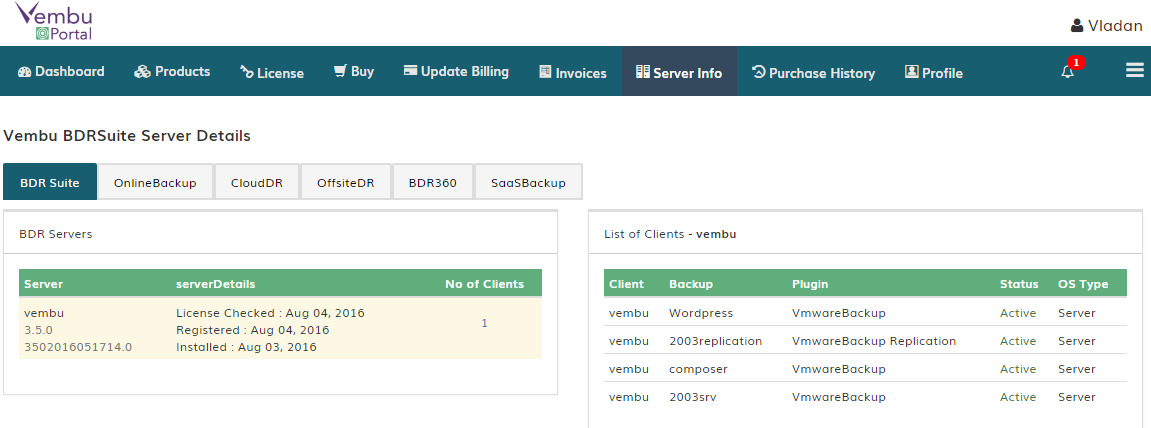
Task: Click the License key icon
Action: (x=247, y=73)
